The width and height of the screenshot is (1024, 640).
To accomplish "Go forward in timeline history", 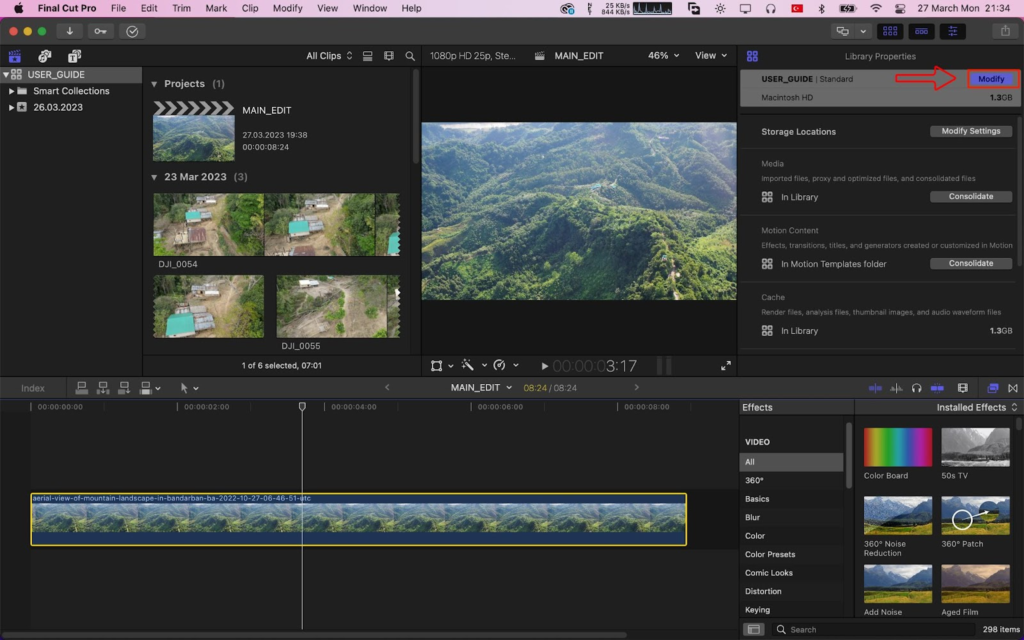I will pos(637,387).
